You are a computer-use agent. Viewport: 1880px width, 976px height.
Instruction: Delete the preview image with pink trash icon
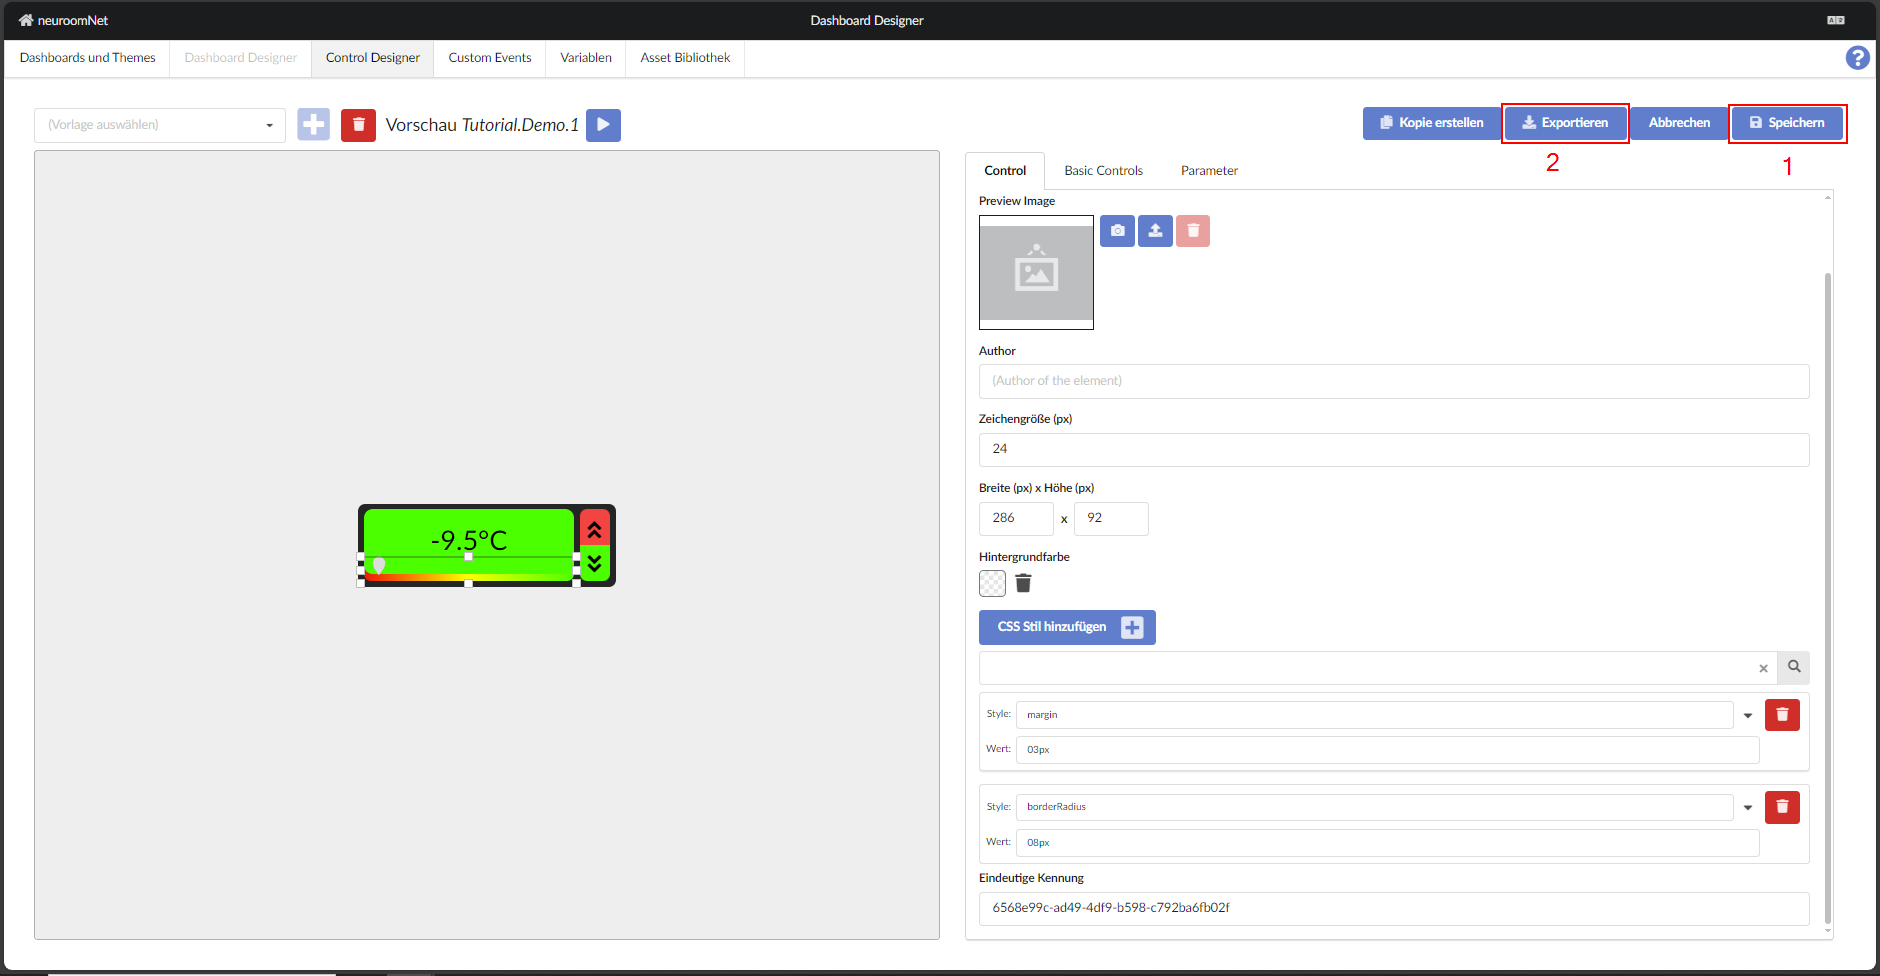pyautogui.click(x=1193, y=231)
